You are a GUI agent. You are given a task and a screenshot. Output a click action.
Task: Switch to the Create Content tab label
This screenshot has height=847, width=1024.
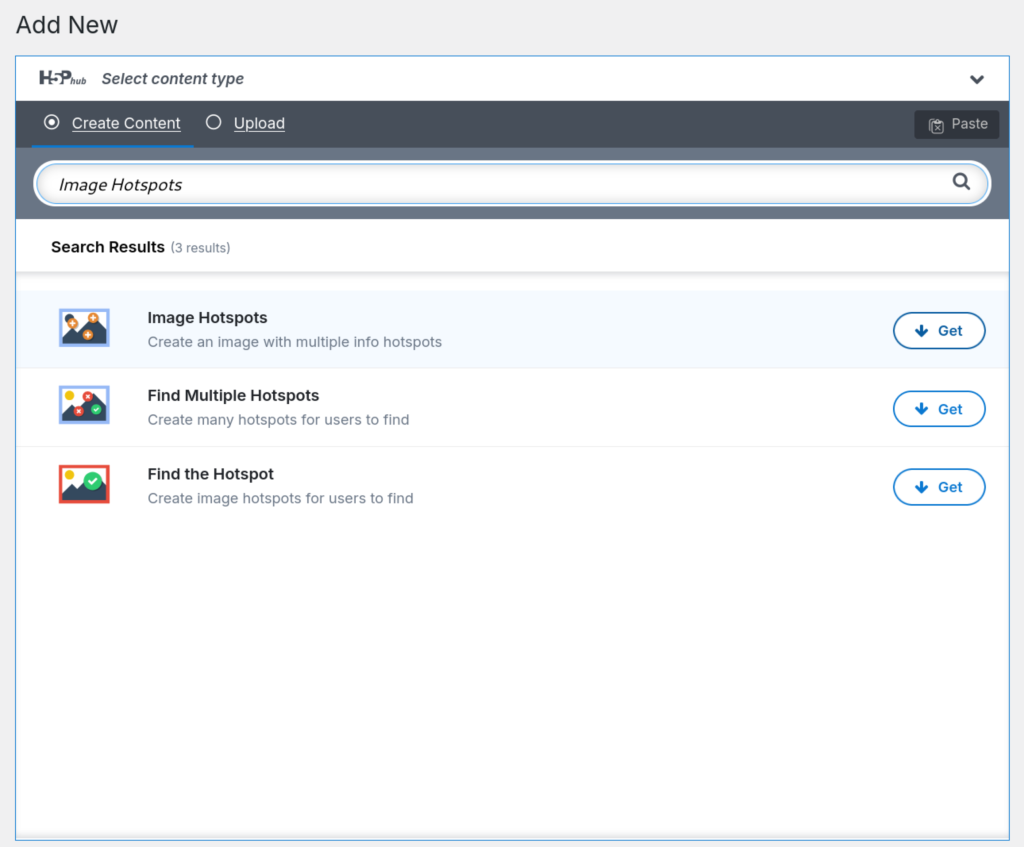click(x=126, y=124)
